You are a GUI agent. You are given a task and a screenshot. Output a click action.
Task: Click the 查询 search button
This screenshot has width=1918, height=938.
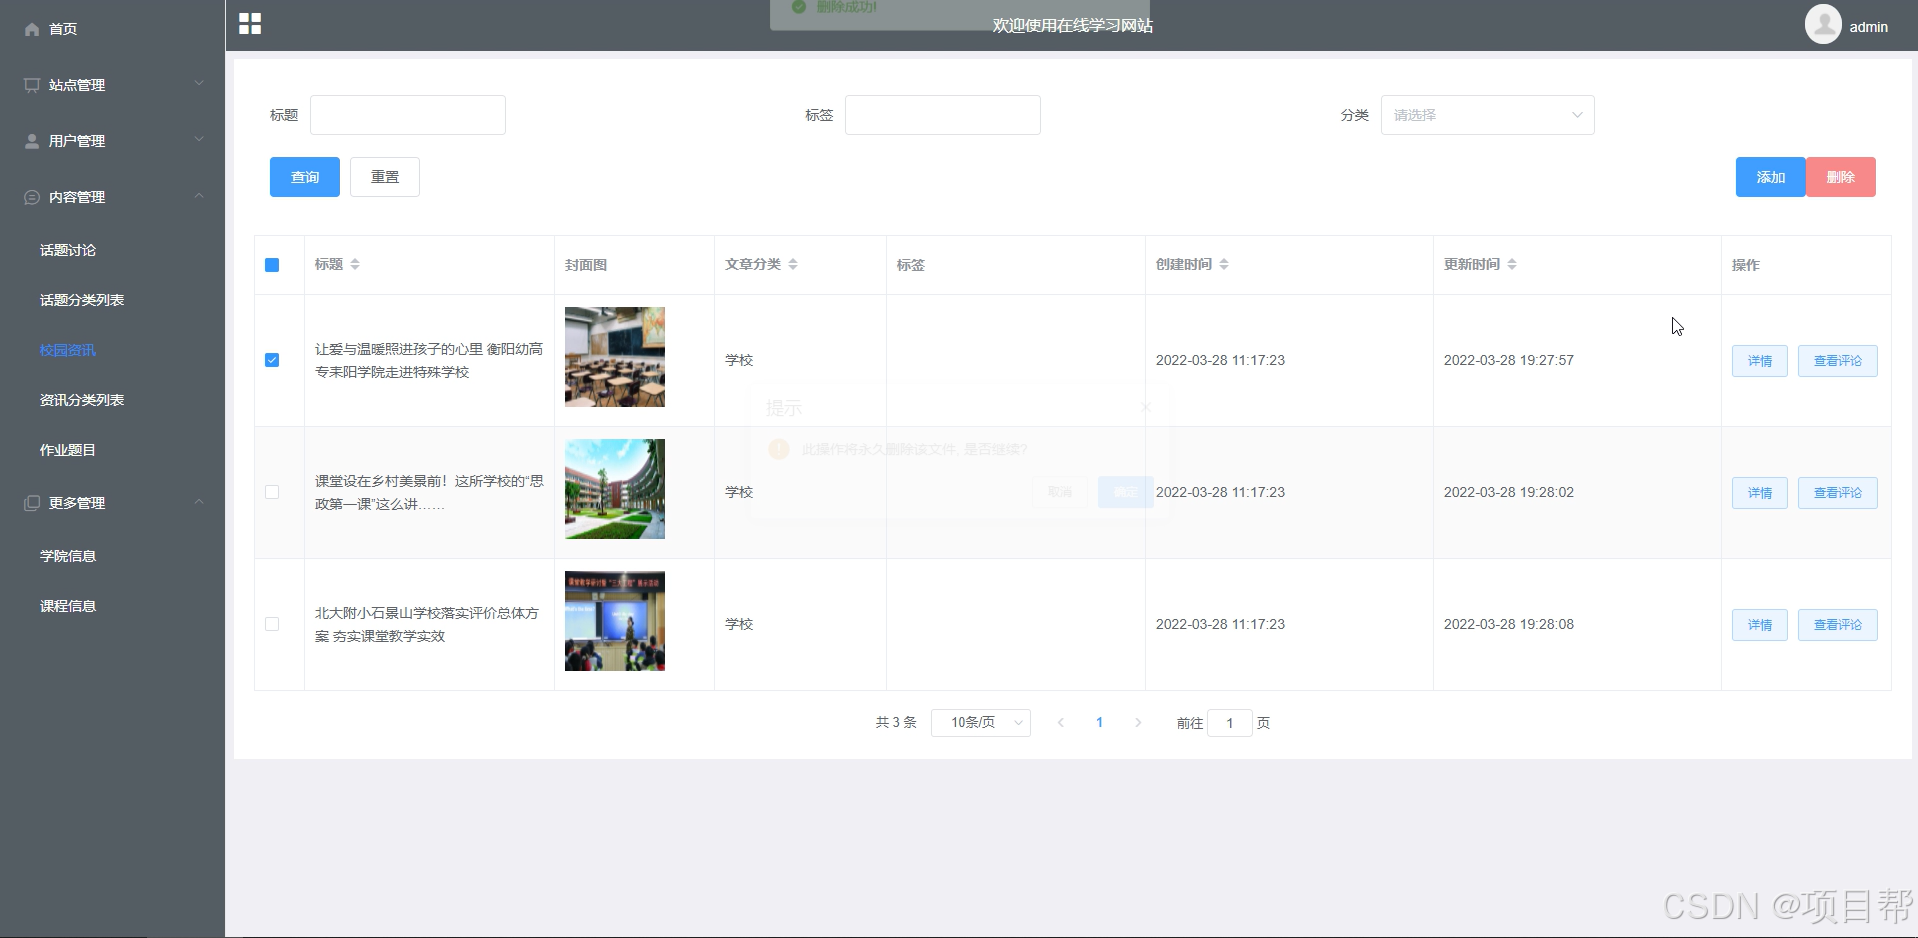305,177
